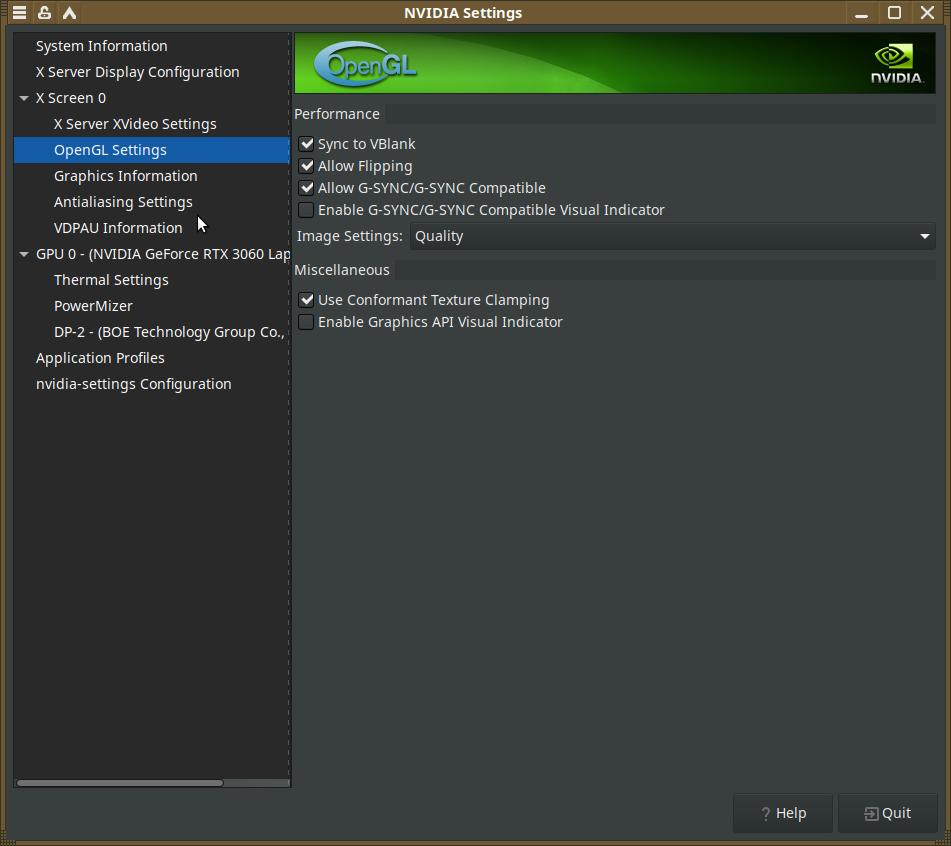The height and width of the screenshot is (846, 951).
Task: Open X Server XVideo Settings
Action: 135,124
